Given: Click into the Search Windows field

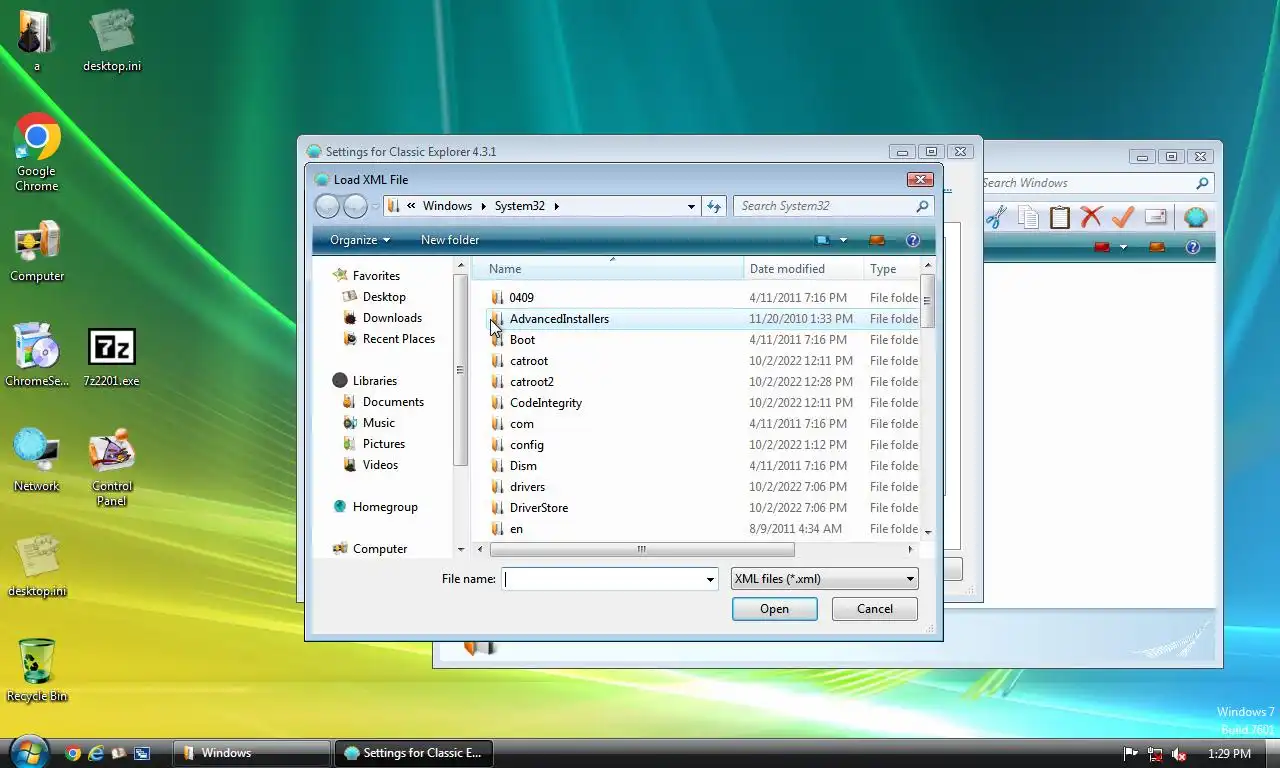Looking at the screenshot, I should click(x=1088, y=183).
